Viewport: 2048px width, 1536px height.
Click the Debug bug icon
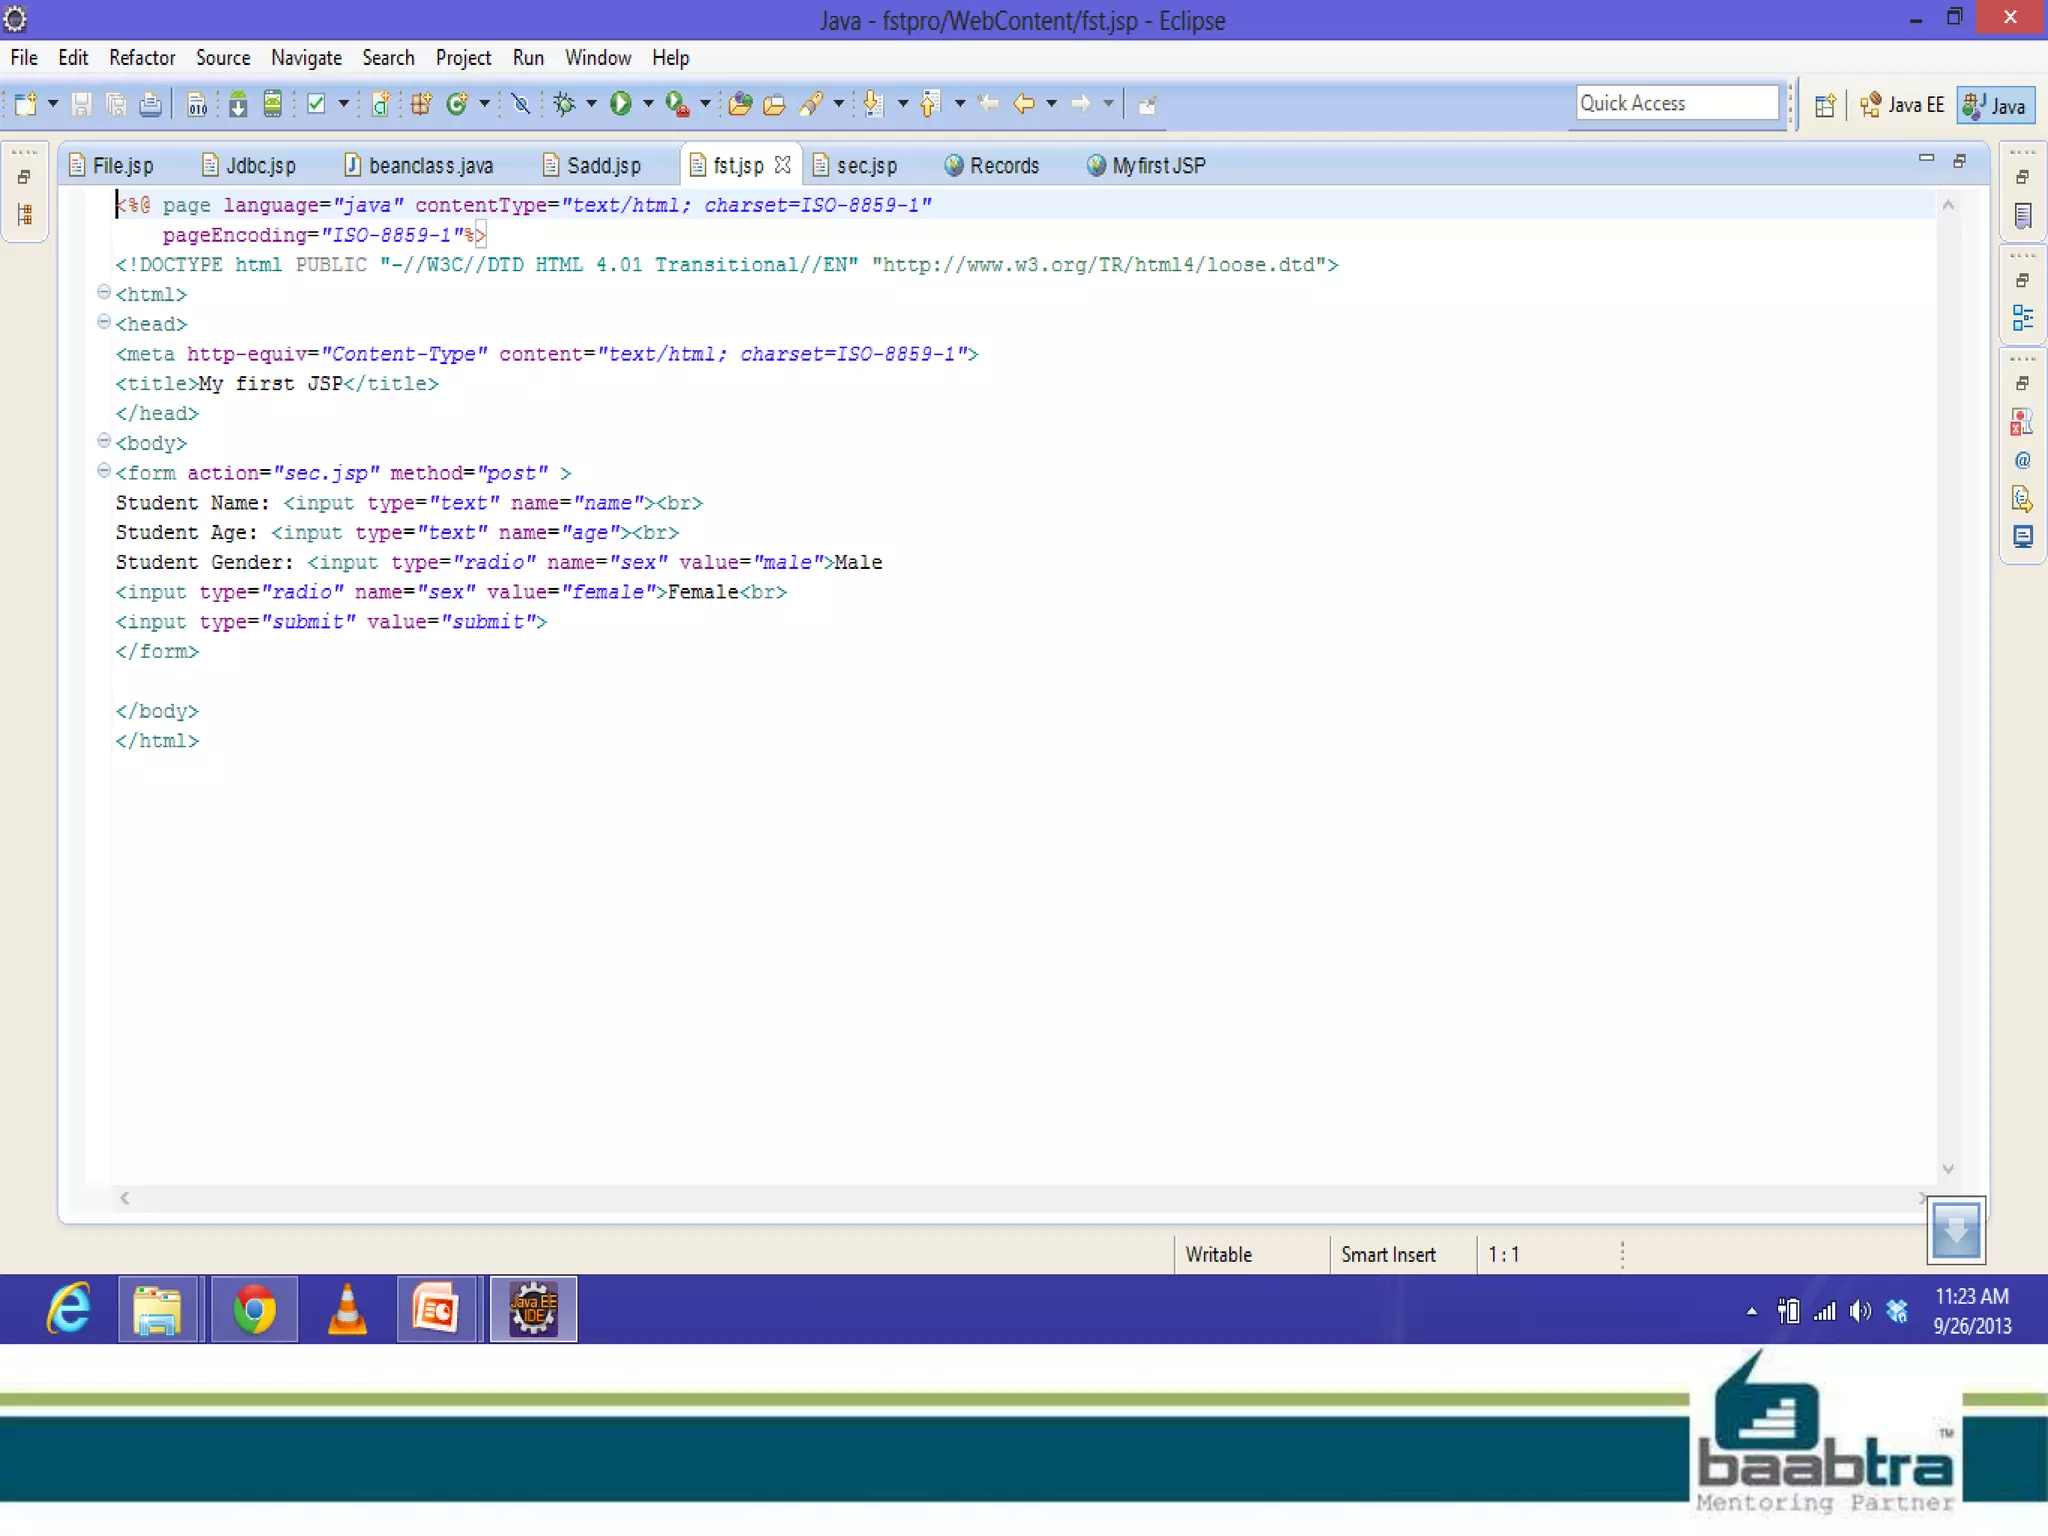564,104
